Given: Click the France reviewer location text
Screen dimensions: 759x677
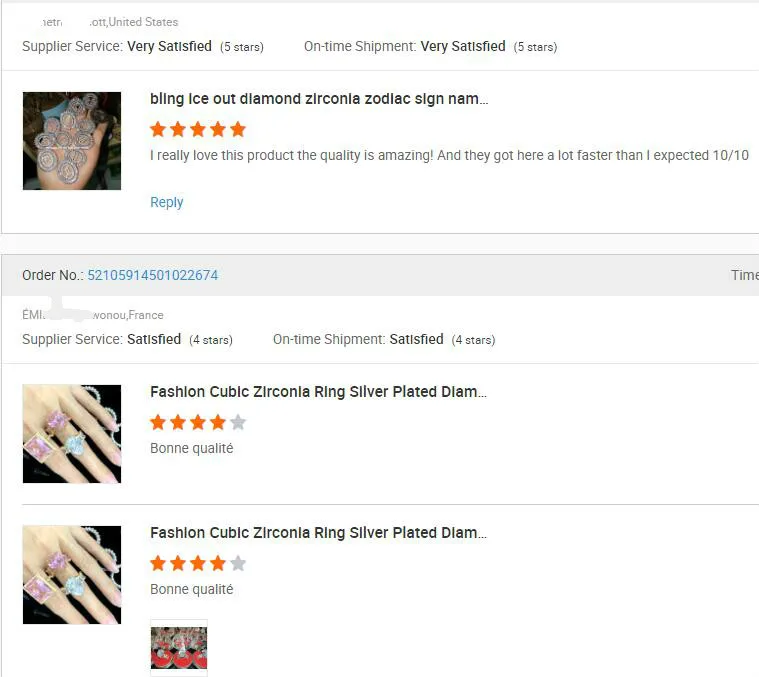Looking at the screenshot, I should 127,315.
